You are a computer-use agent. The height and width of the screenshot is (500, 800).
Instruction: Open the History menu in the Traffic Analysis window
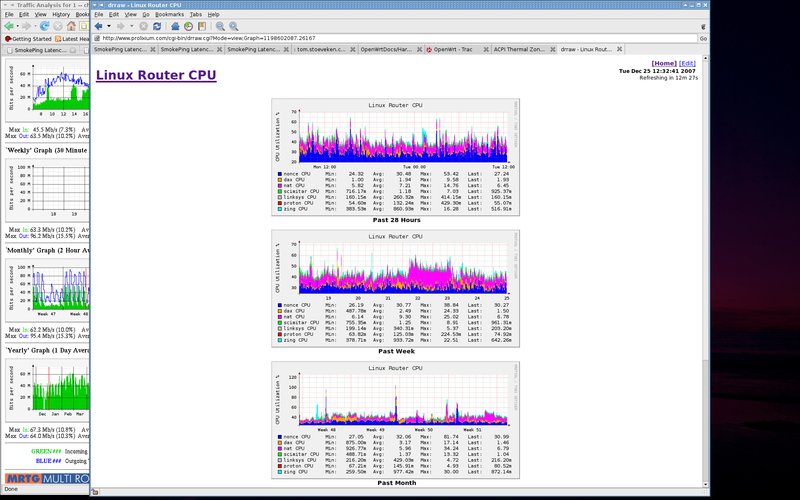tap(61, 14)
